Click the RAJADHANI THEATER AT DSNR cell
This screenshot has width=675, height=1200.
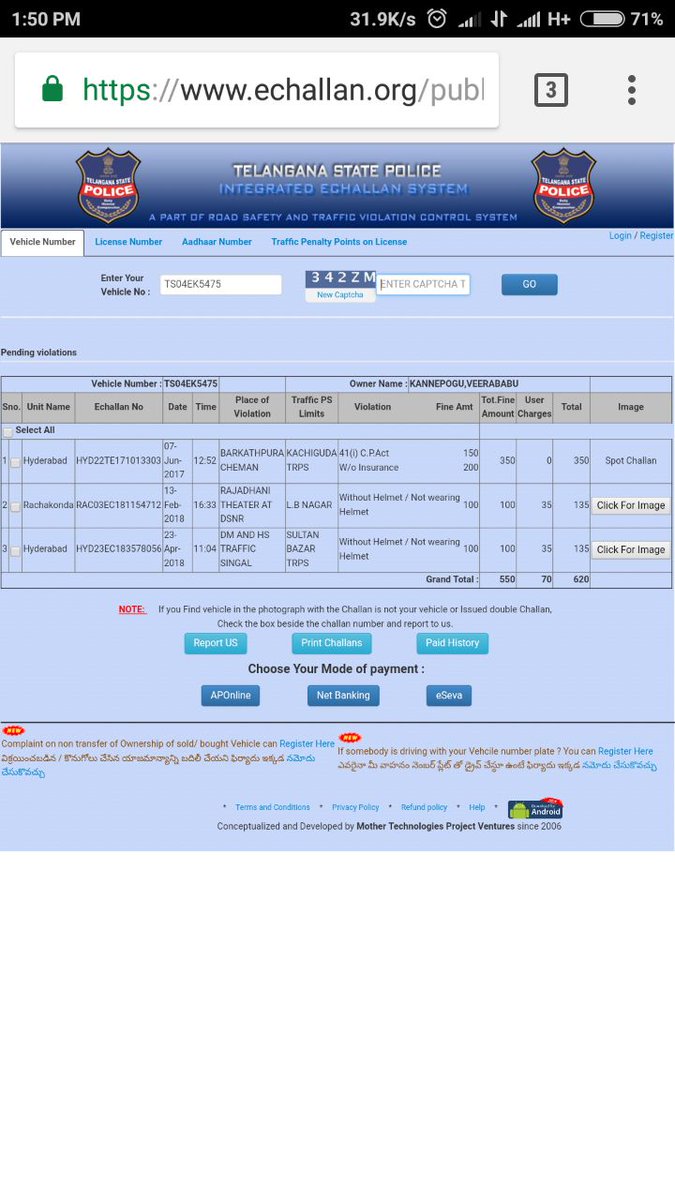click(252, 506)
